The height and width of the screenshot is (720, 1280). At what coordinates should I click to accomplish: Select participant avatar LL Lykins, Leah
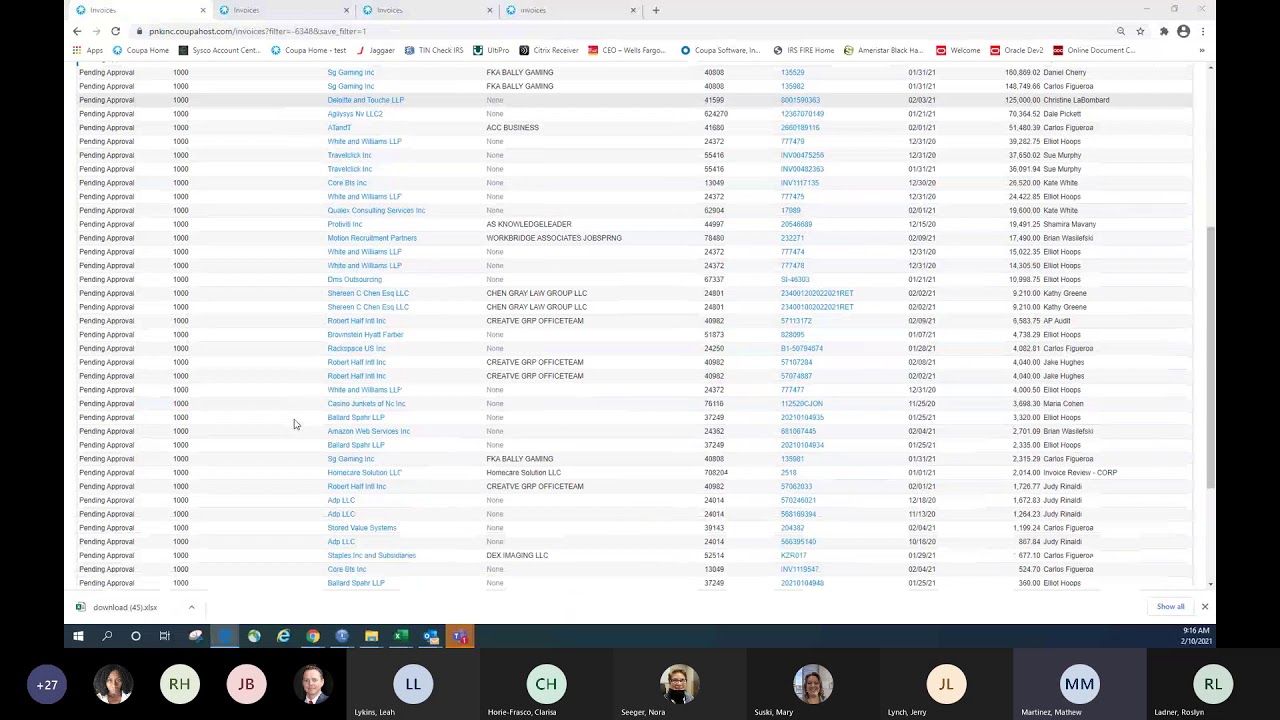[413, 685]
